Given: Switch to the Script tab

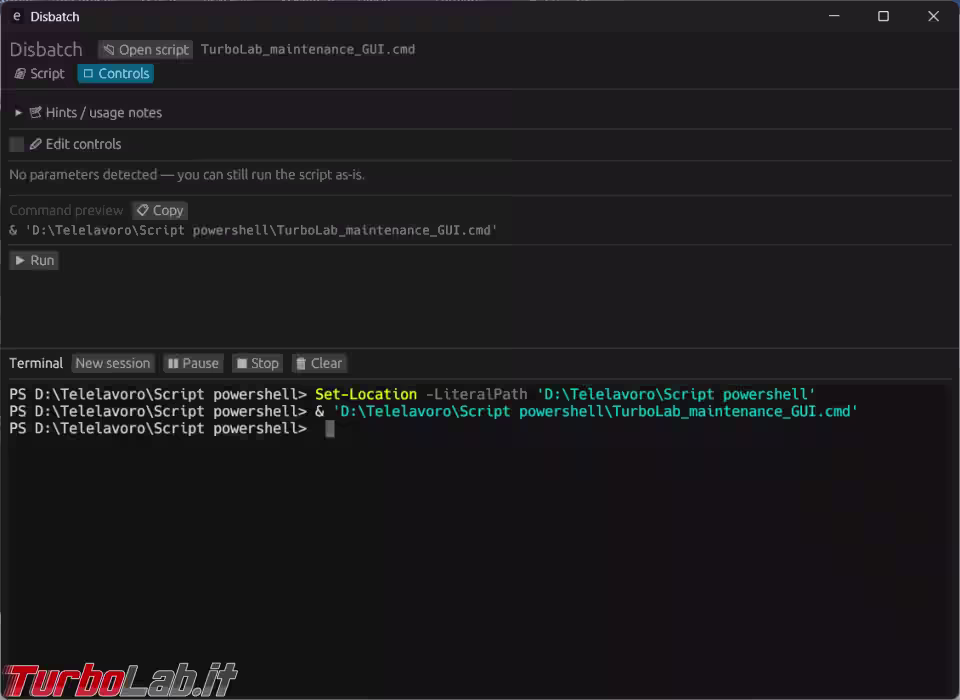Looking at the screenshot, I should (39, 73).
